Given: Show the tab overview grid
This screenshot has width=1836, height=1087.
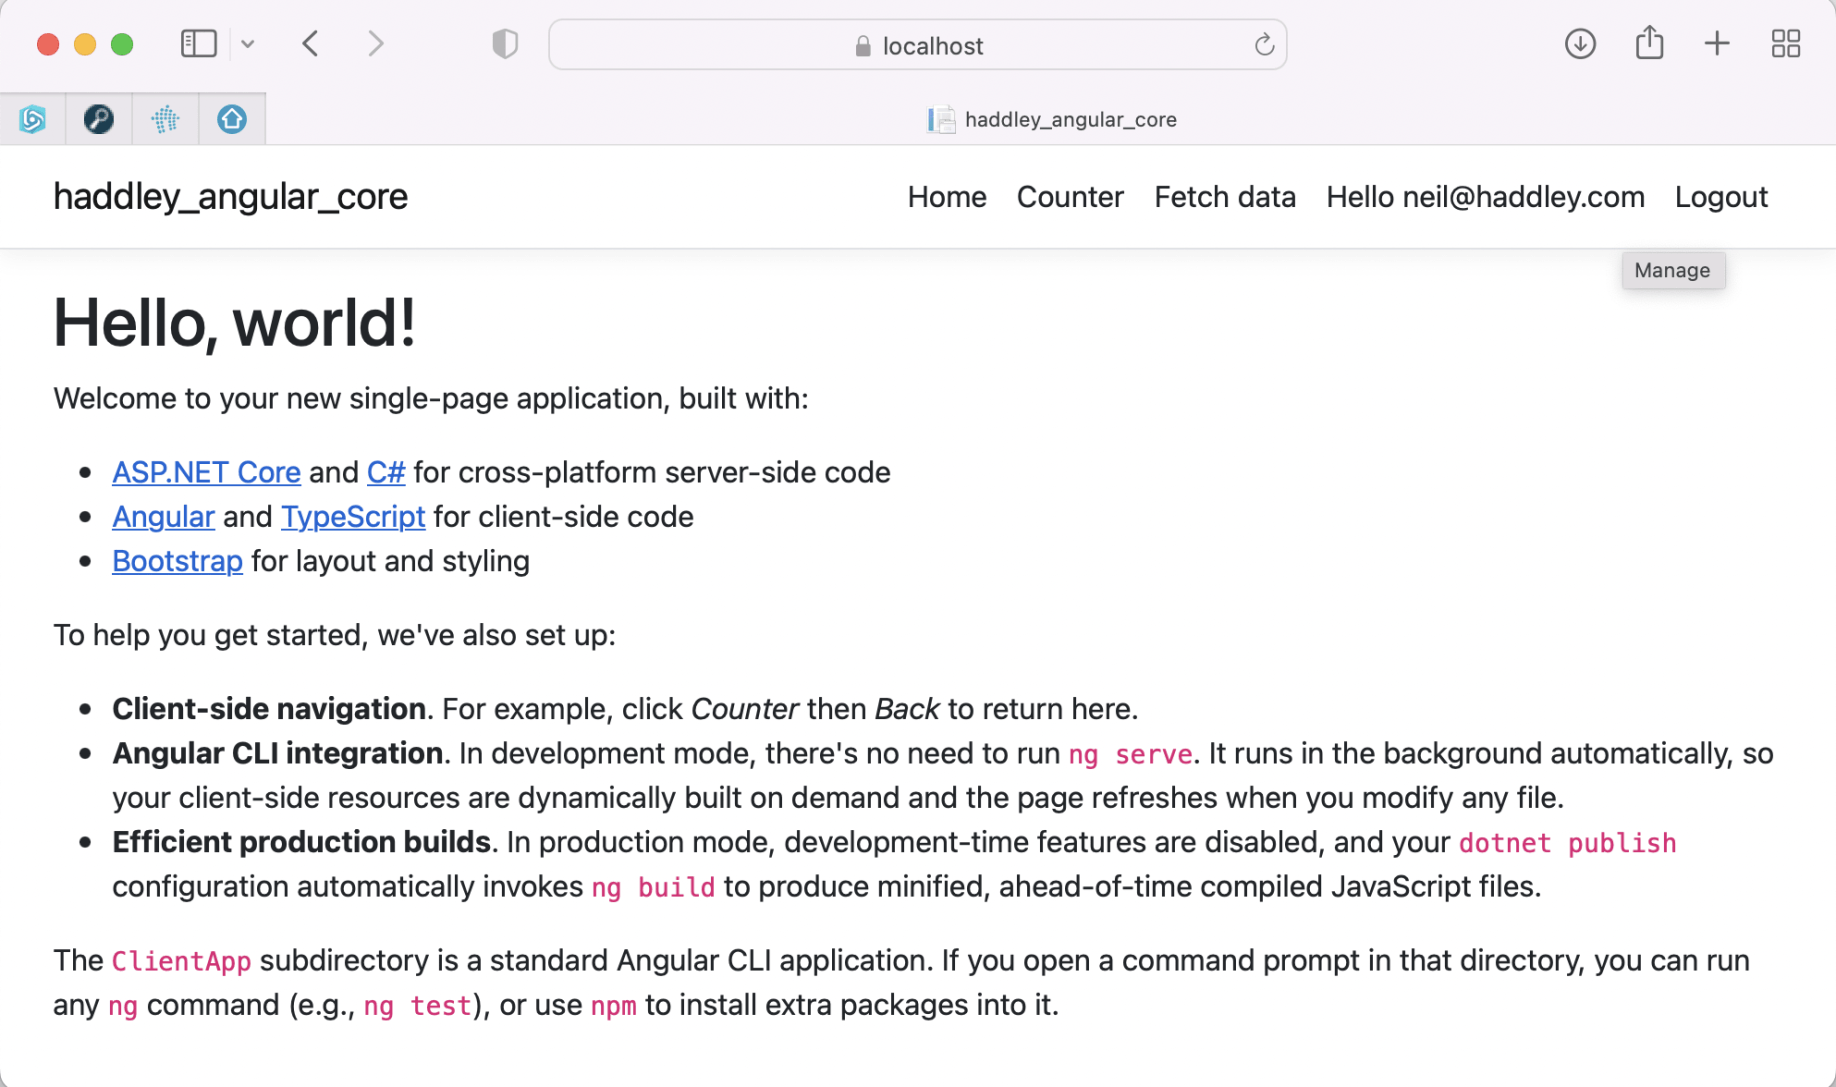Looking at the screenshot, I should [1785, 44].
